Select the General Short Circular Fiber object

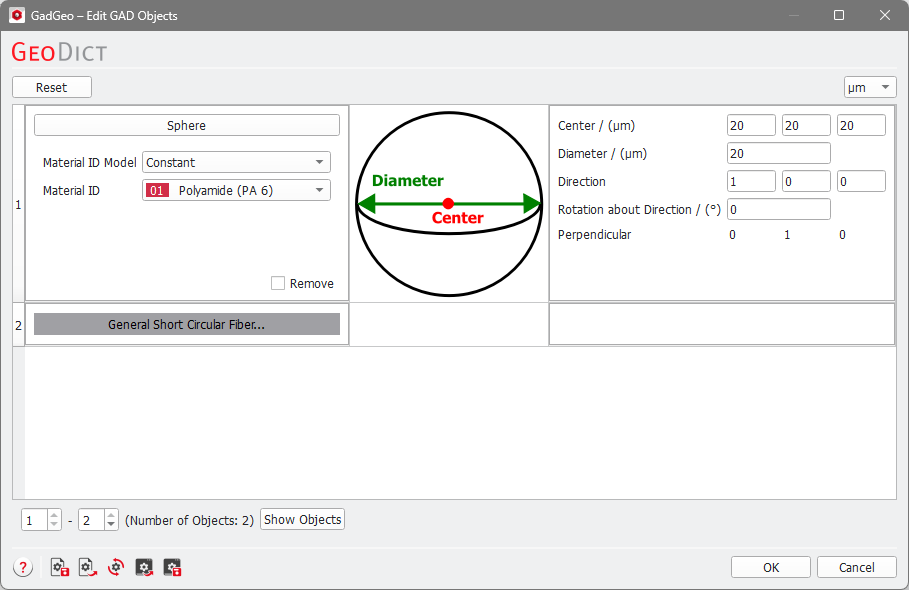[x=187, y=324]
